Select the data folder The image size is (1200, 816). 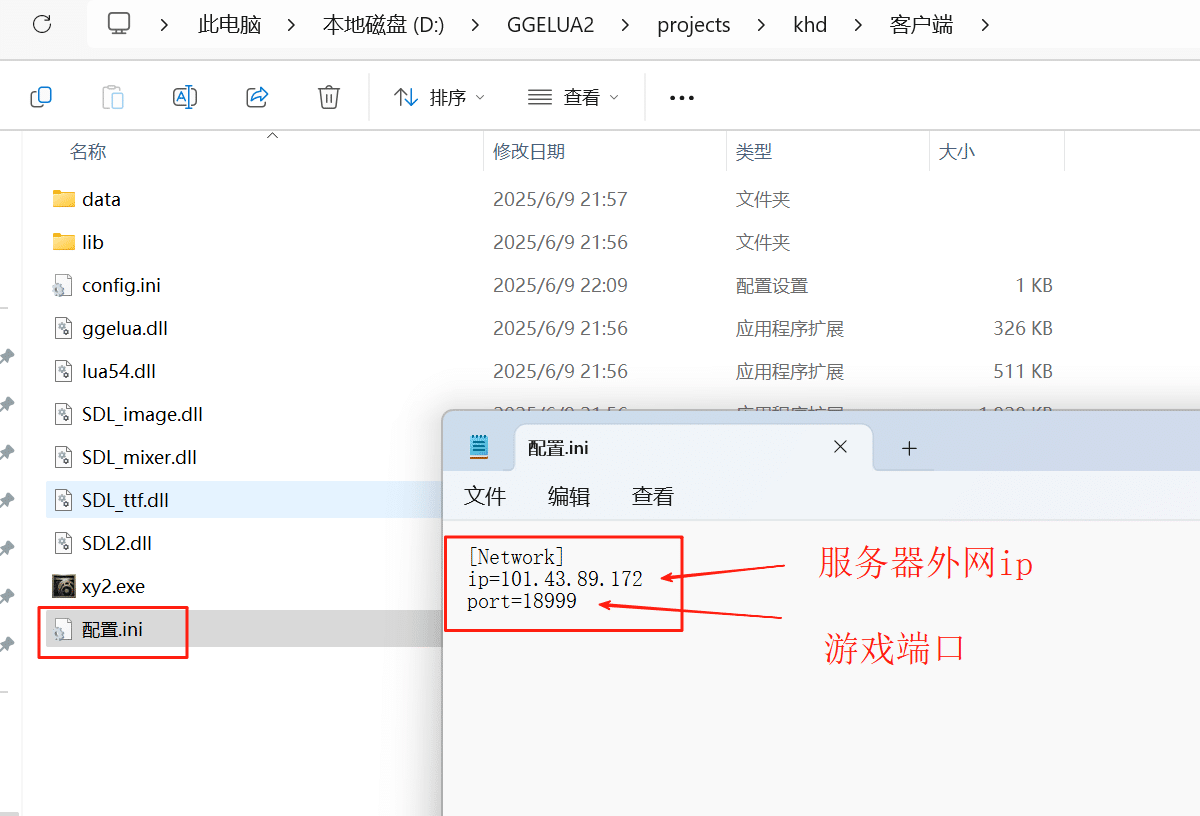[101, 199]
